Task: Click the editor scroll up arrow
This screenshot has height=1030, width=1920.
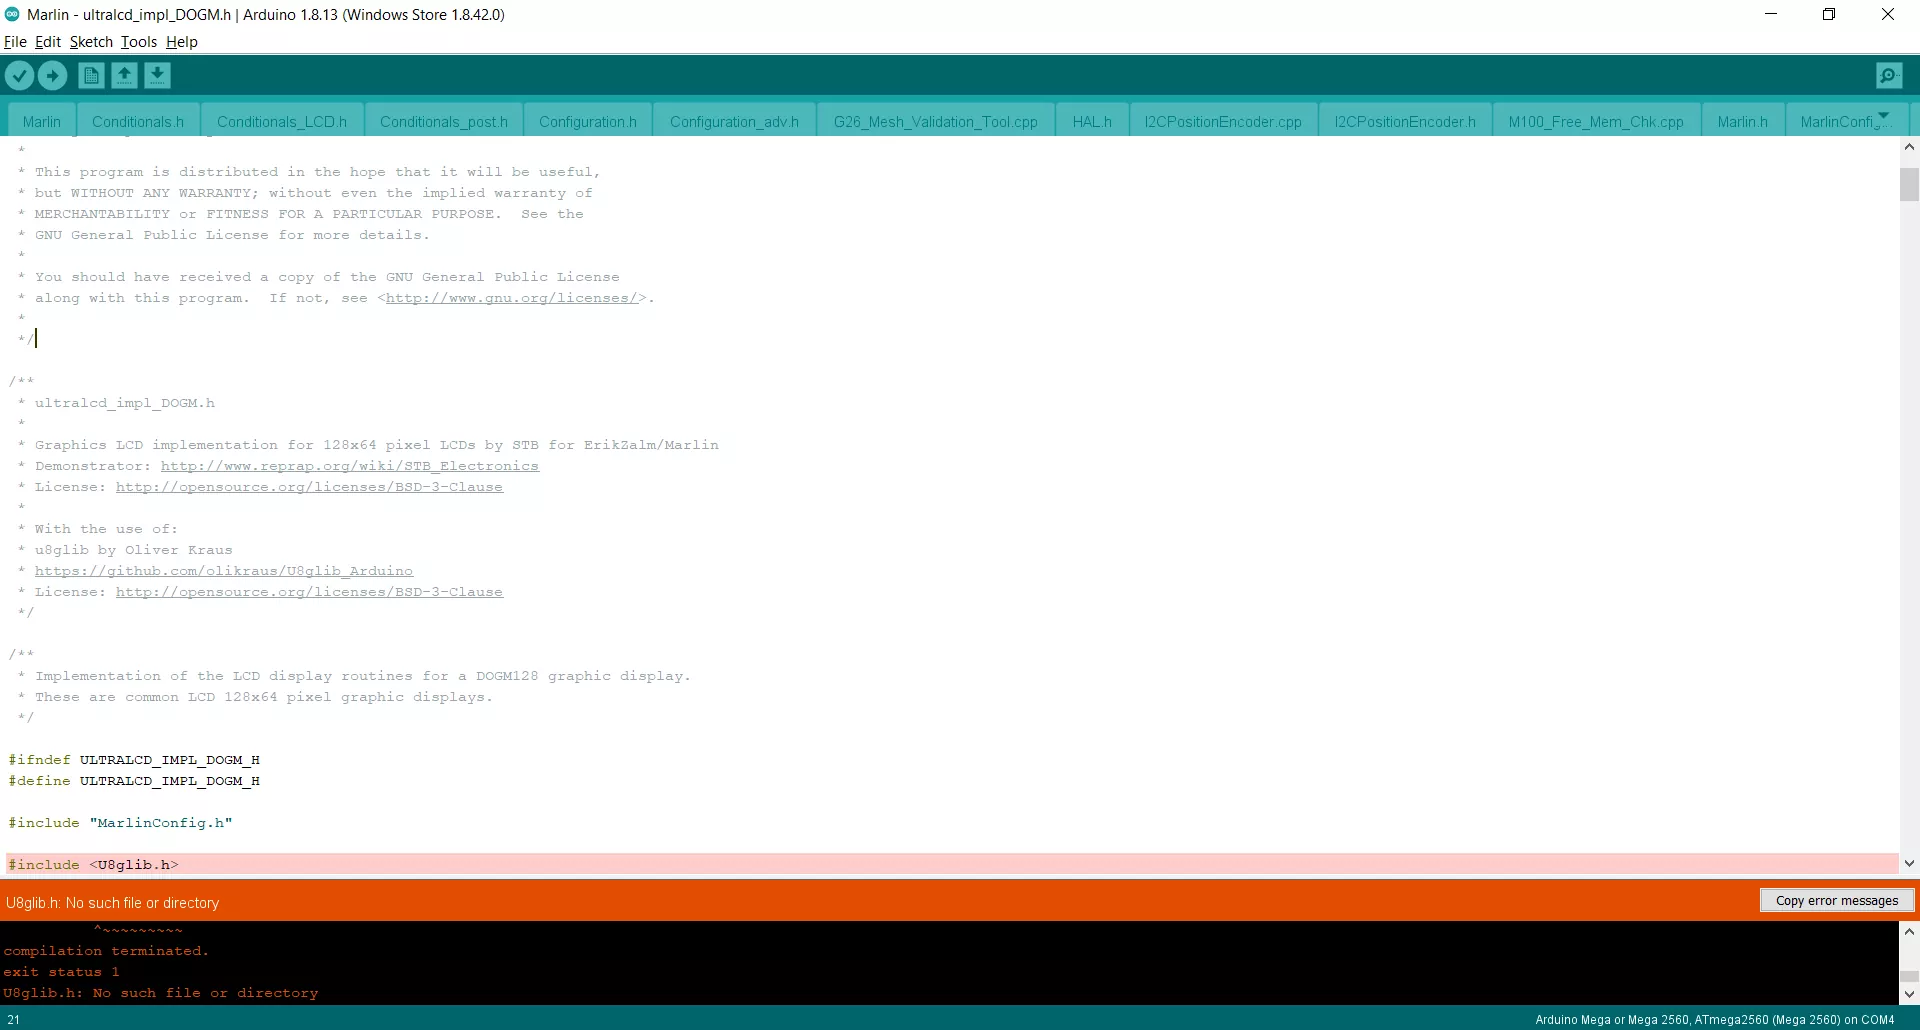Action: tap(1909, 147)
